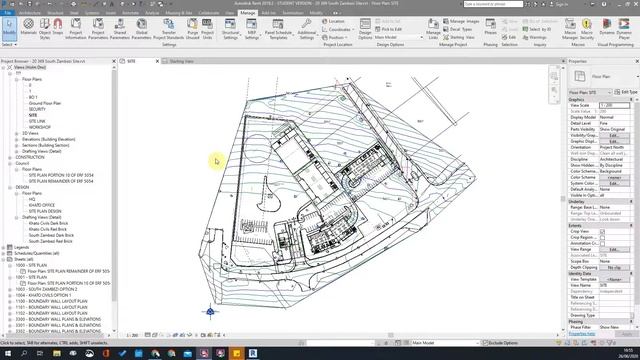Close the SITE view tab
The height and width of the screenshot is (360, 640).
point(157,61)
